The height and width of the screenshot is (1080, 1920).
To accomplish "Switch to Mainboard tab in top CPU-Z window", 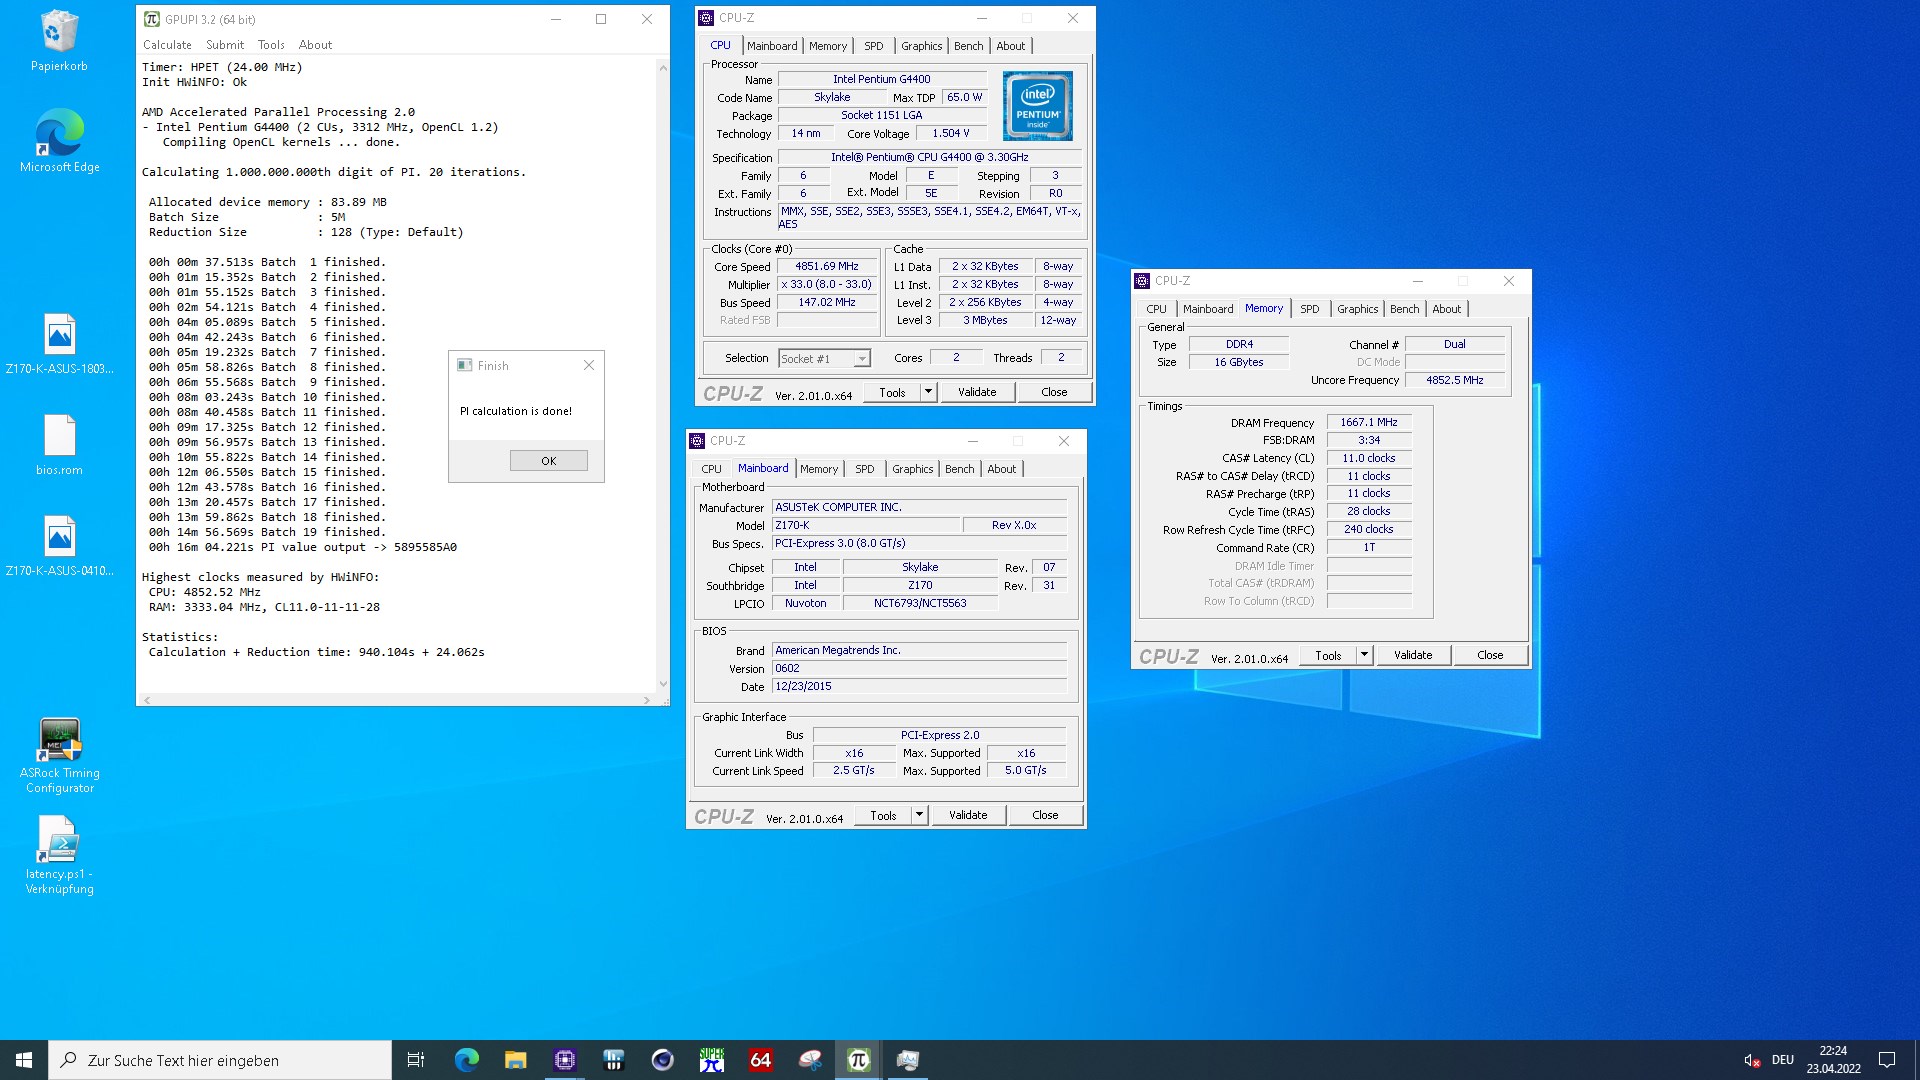I will [772, 46].
